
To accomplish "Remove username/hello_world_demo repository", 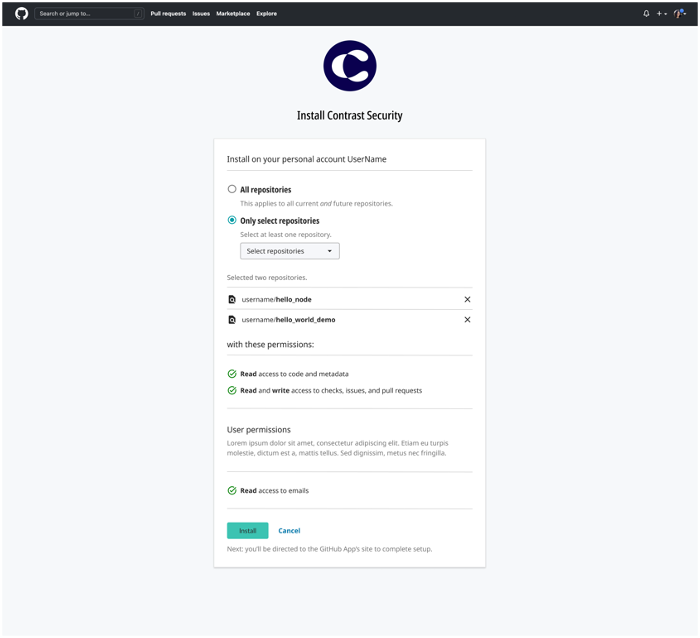I will tap(467, 320).
